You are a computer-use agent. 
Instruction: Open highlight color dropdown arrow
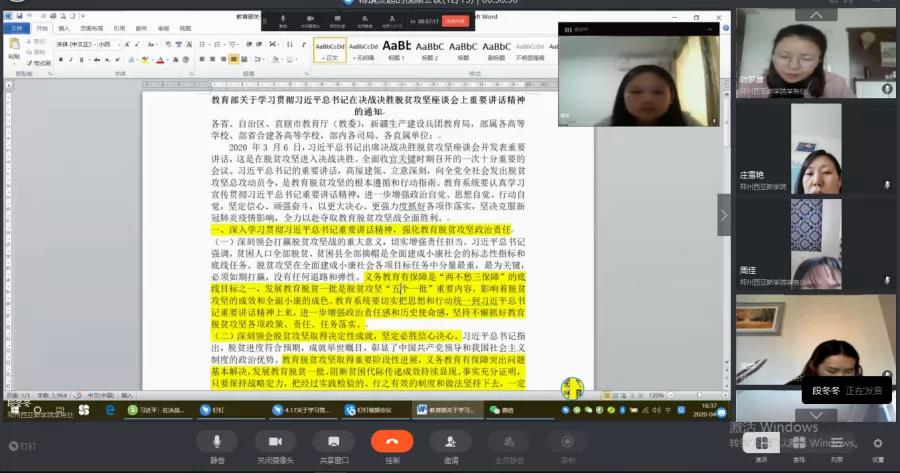(152, 59)
